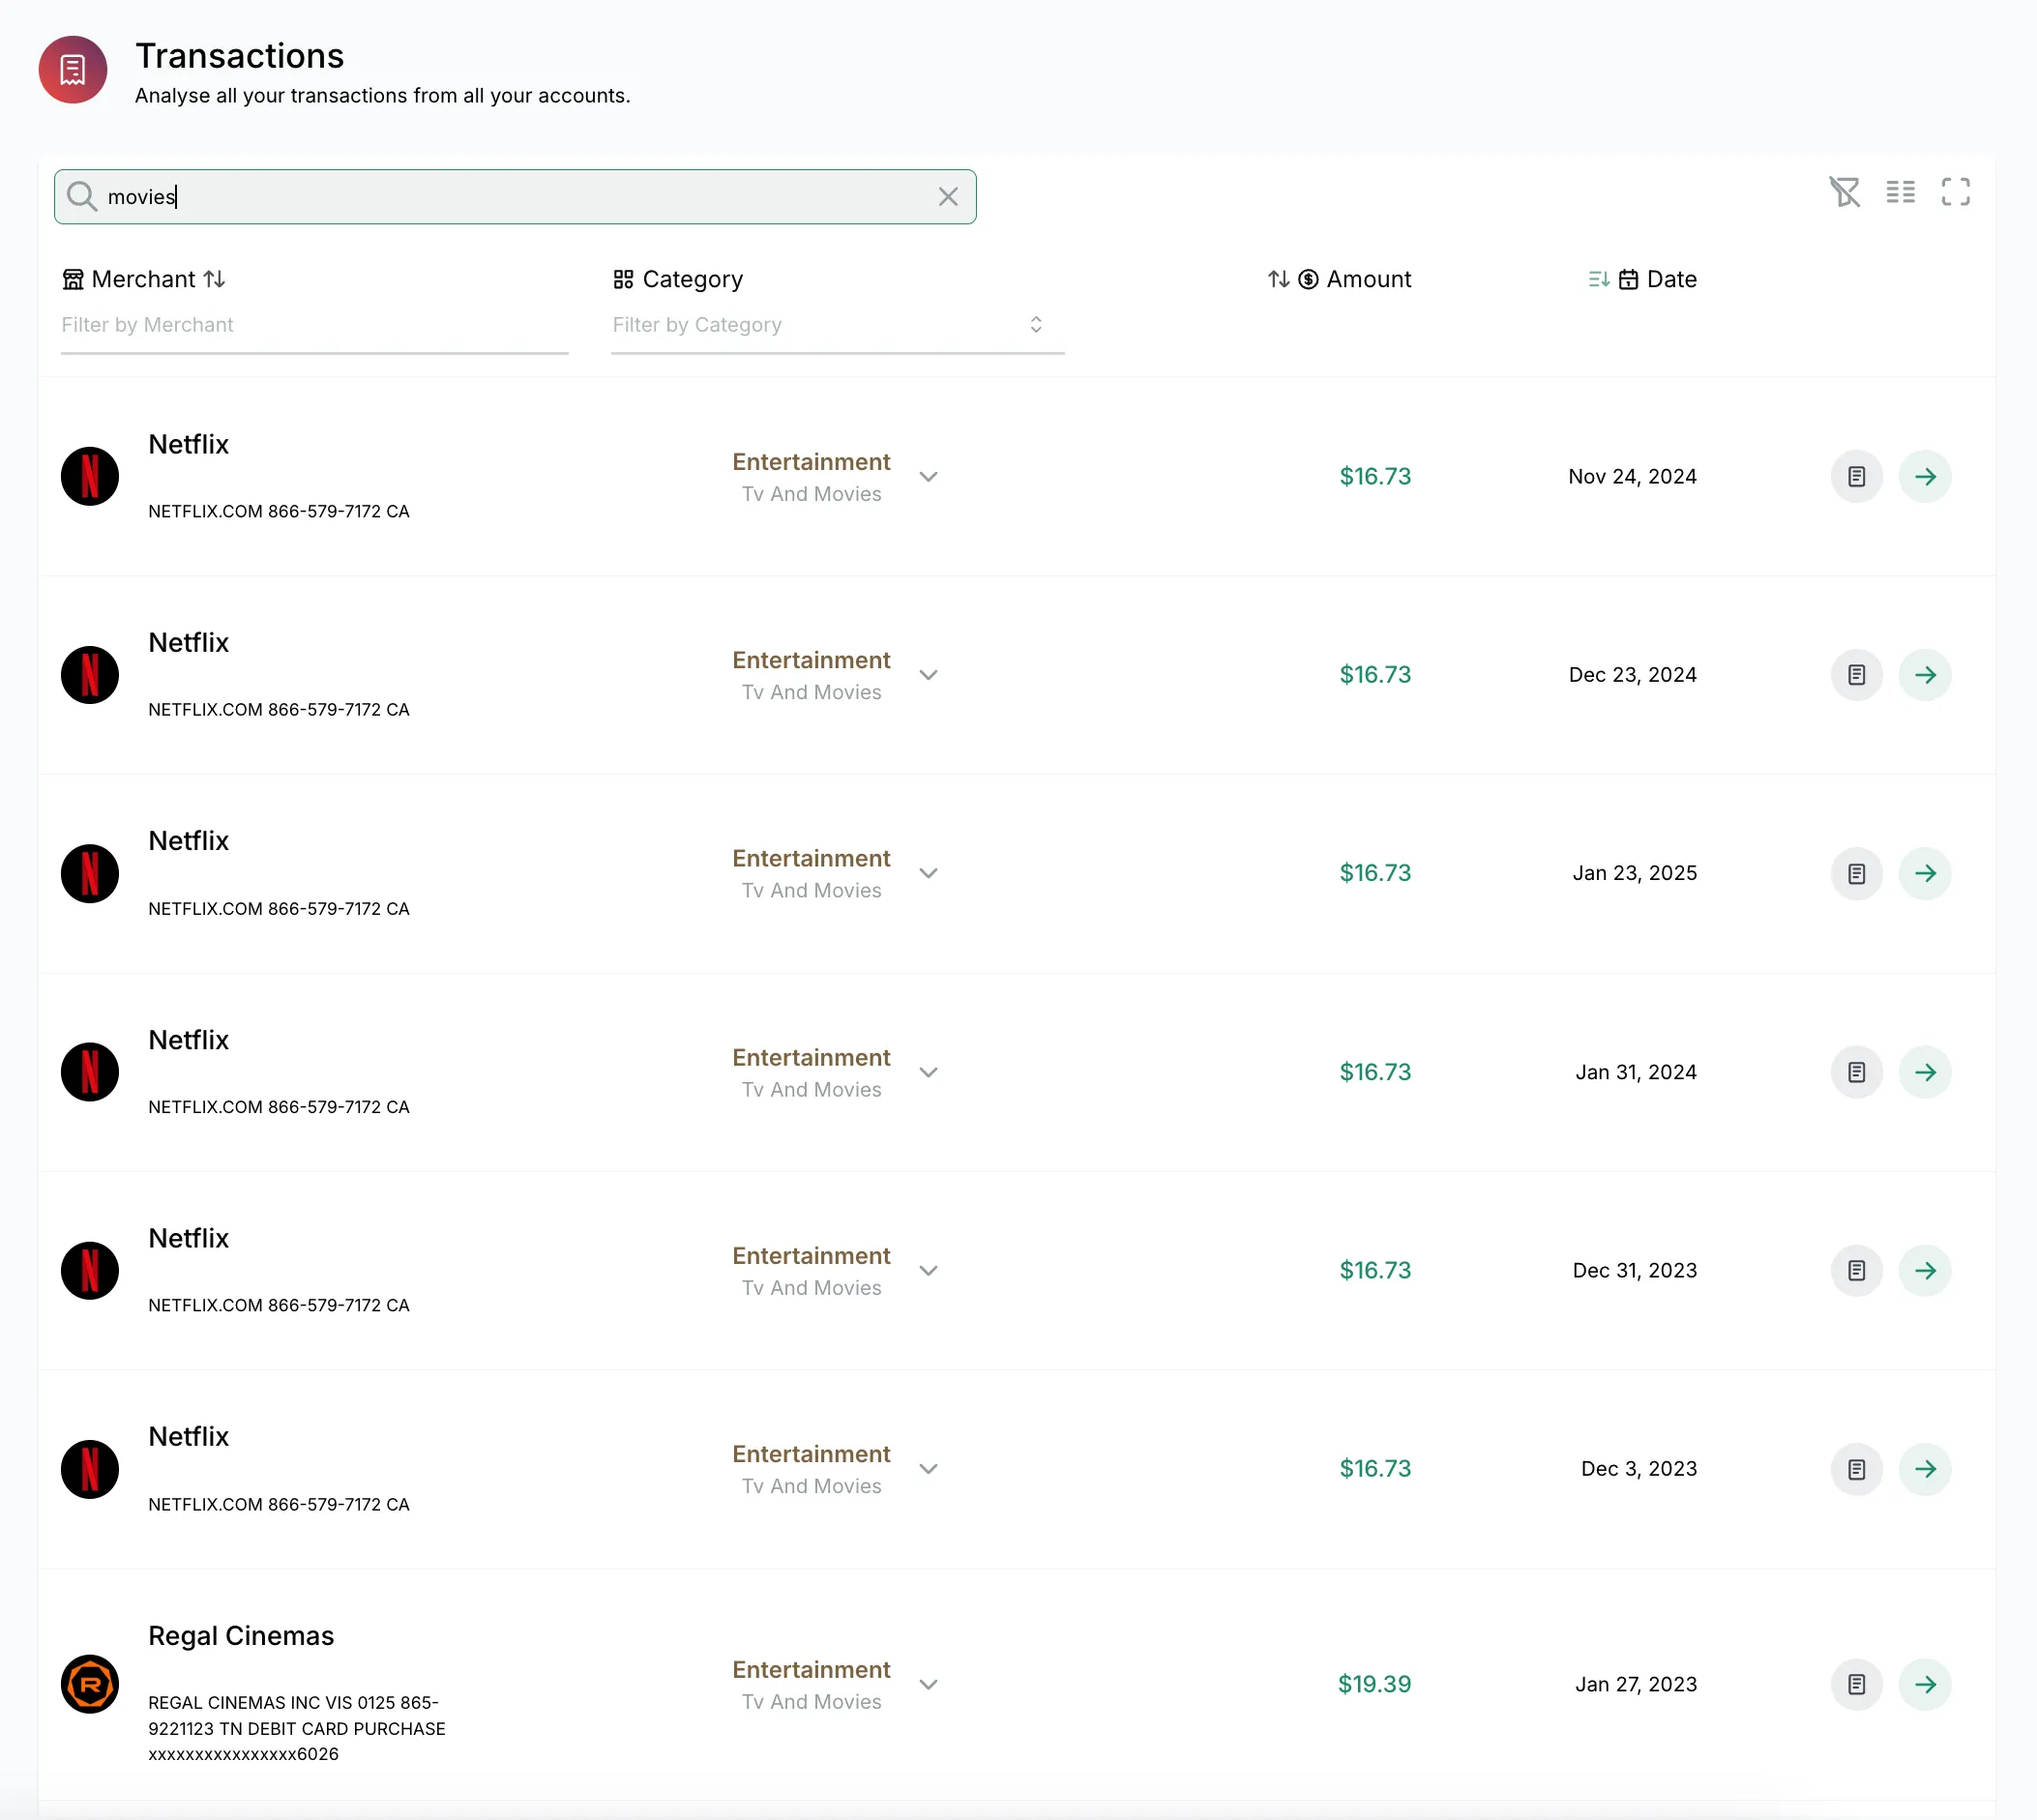
Task: Open receipt details for Nov 24, 2024
Action: coord(1856,477)
